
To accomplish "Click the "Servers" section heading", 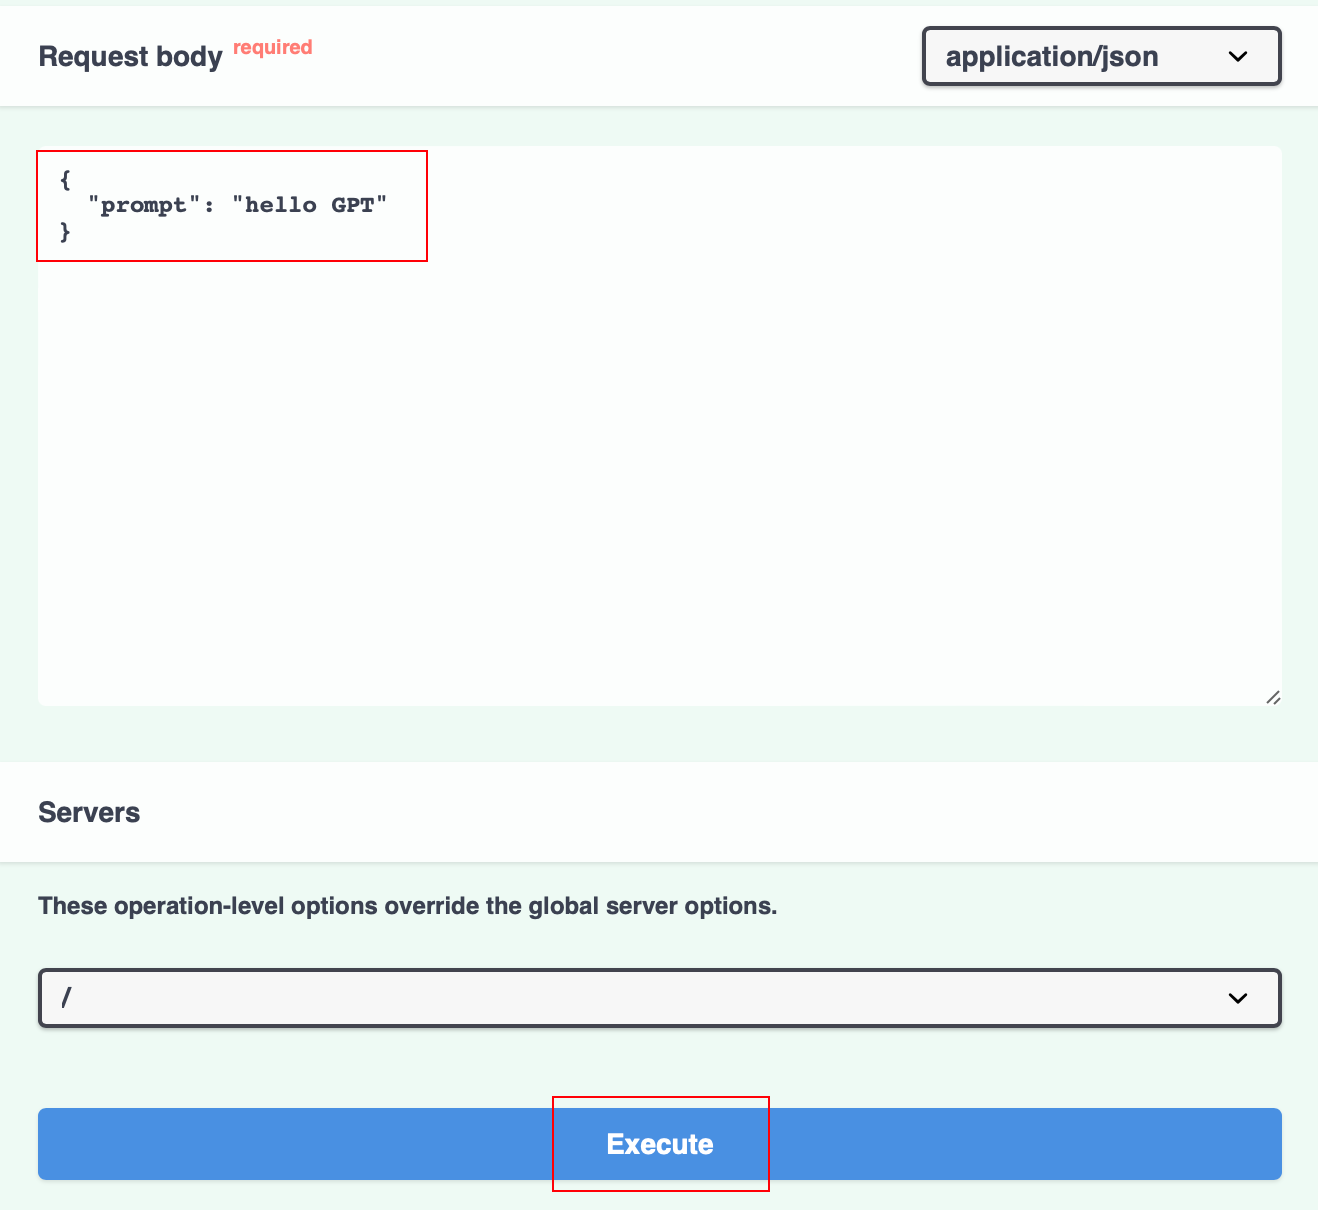I will tap(89, 812).
